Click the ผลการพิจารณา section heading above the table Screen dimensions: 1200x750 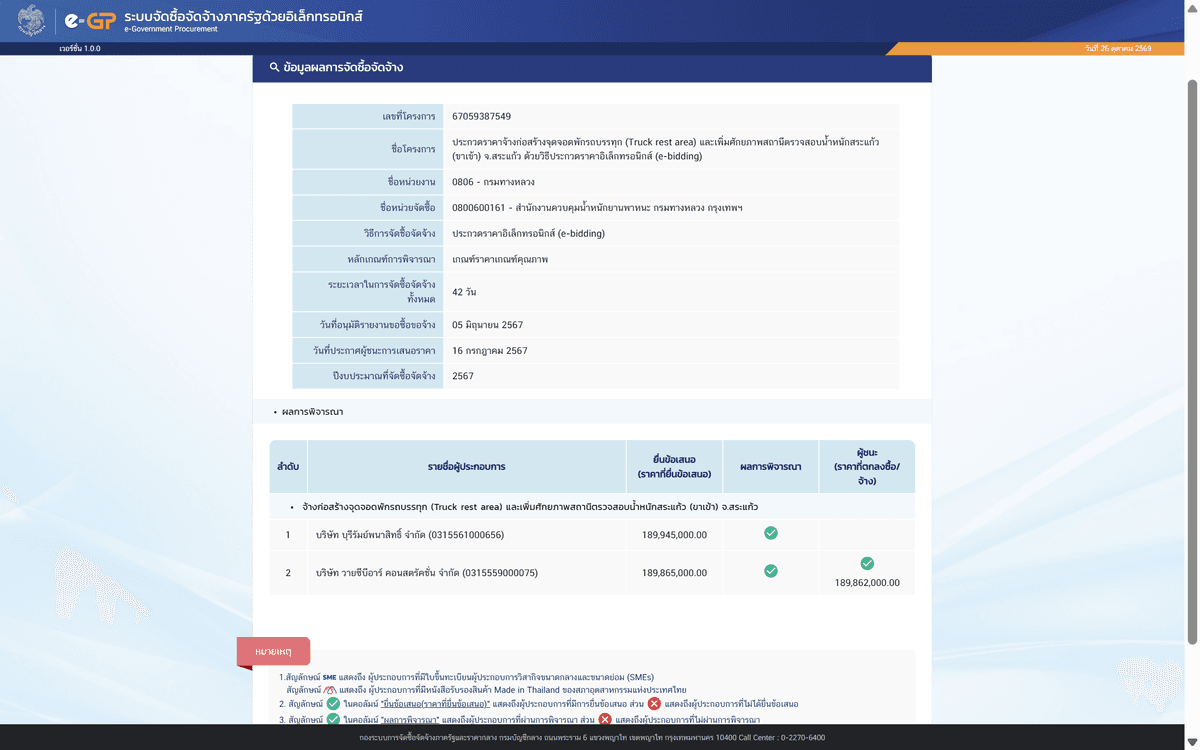[312, 411]
